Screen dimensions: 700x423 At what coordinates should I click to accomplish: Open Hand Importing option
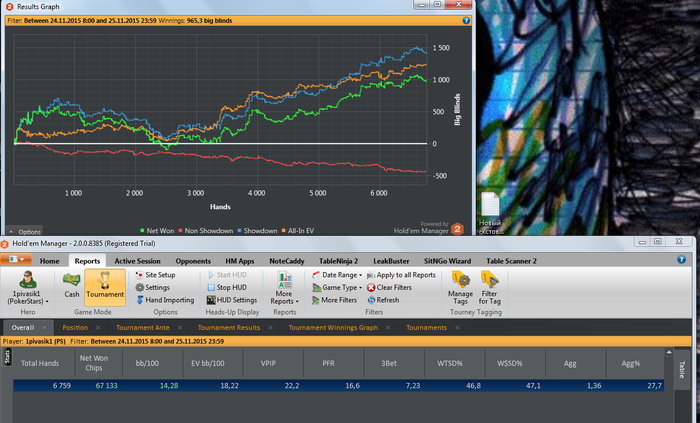pyautogui.click(x=165, y=300)
